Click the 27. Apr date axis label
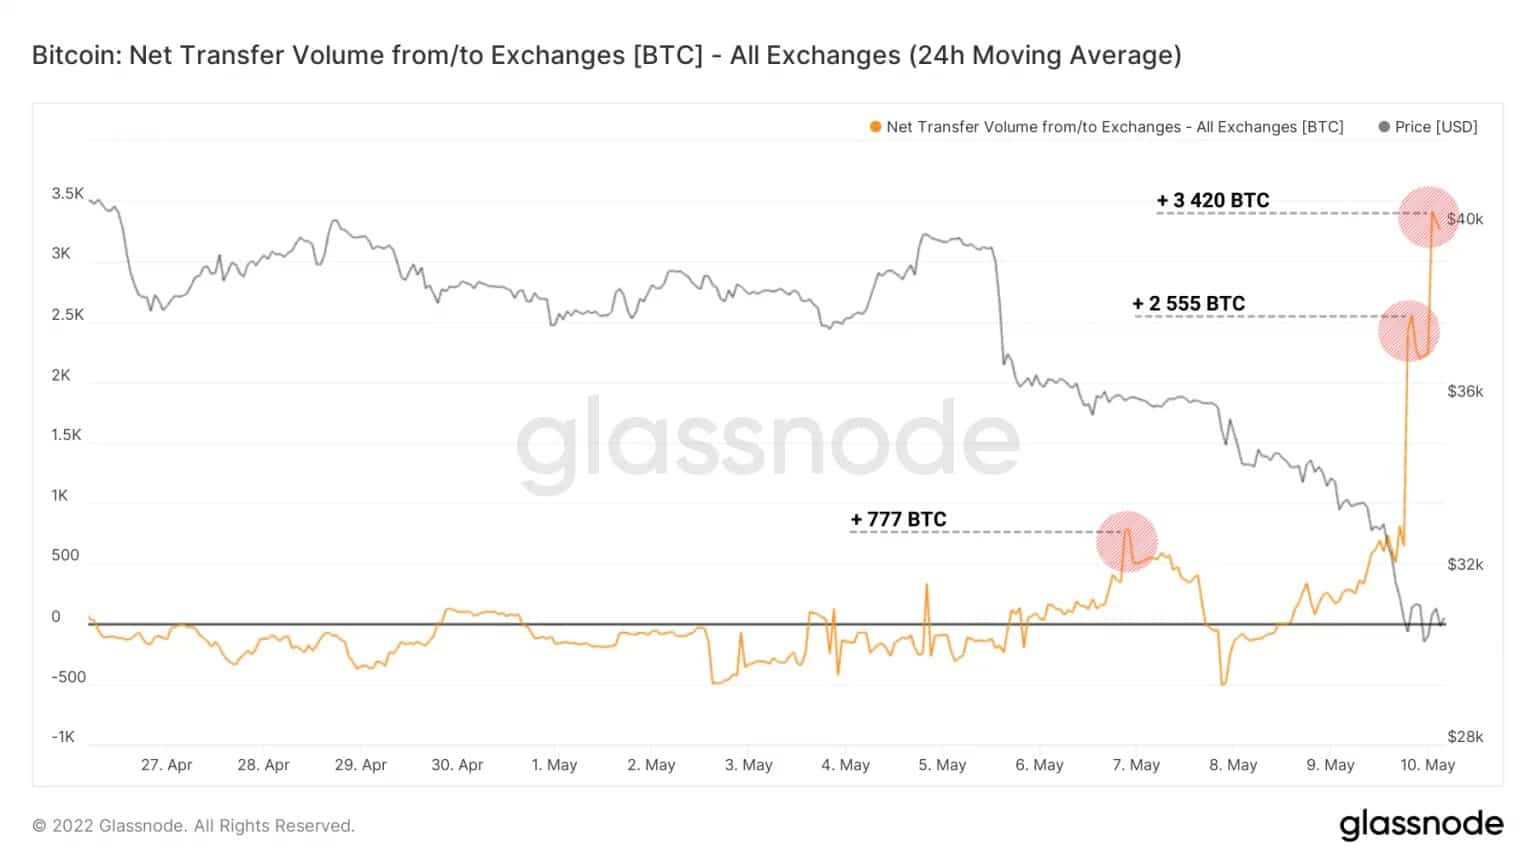1536x864 pixels. [166, 765]
